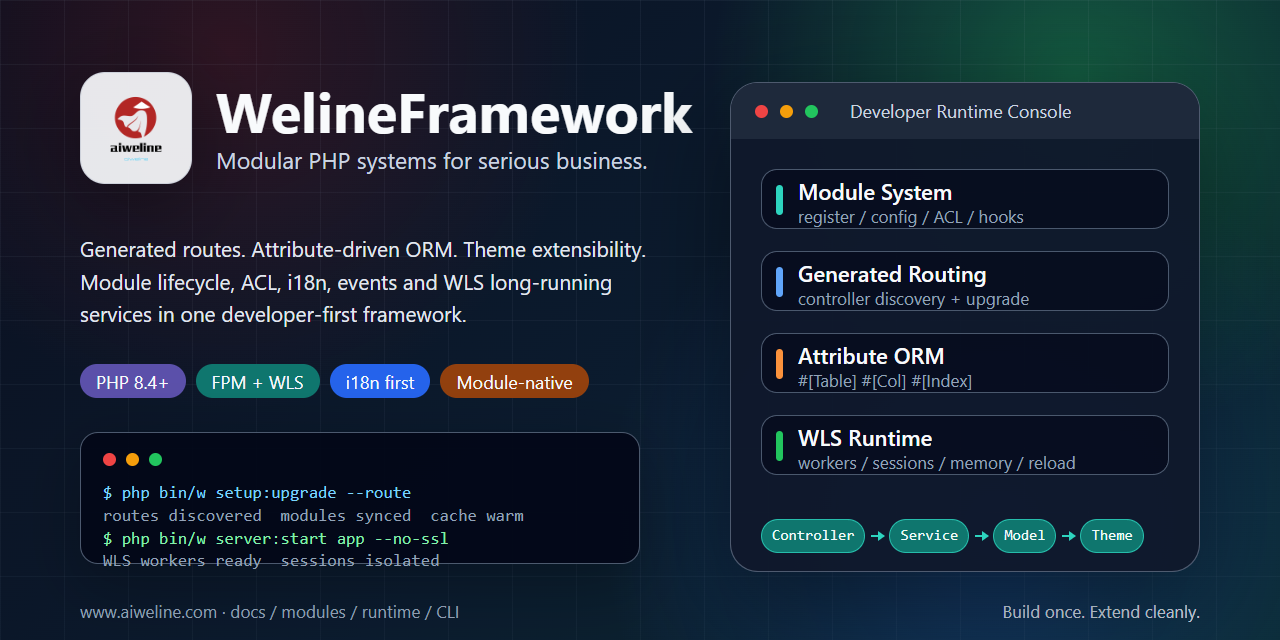Click the yellow dot in the terminal window
Viewport: 1280px width, 640px height.
[x=133, y=460]
